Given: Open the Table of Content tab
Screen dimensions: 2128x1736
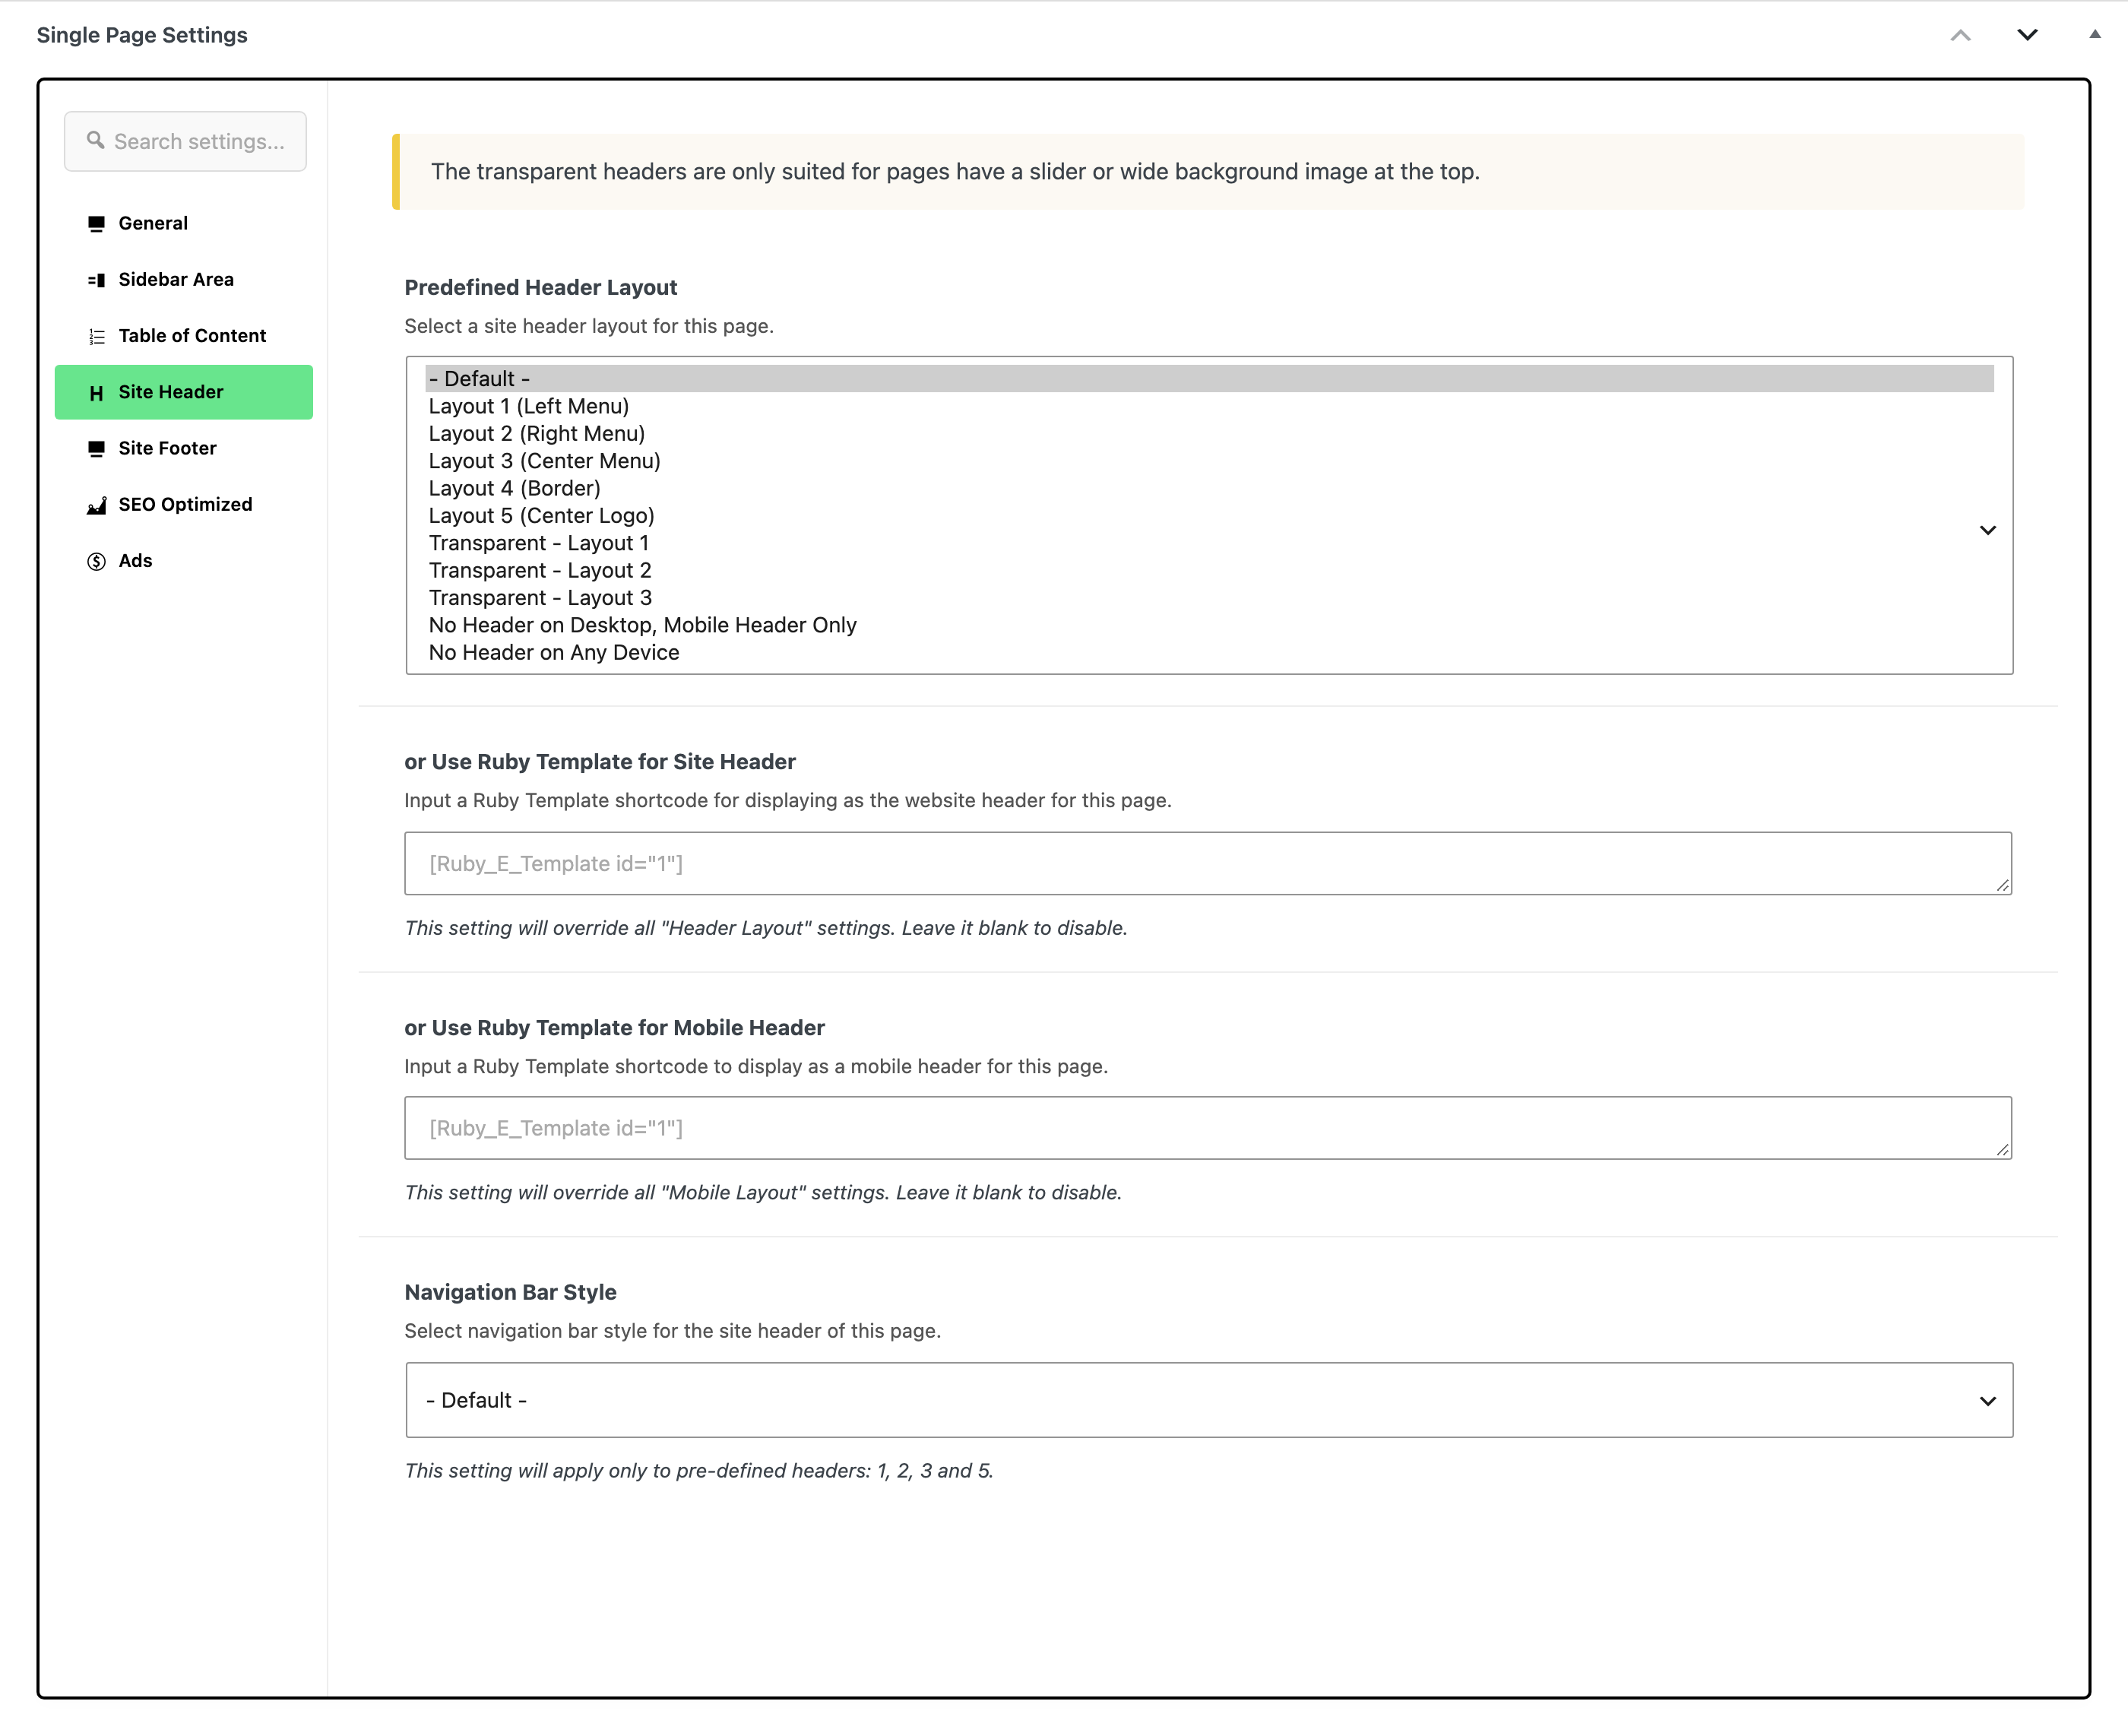Looking at the screenshot, I should pyautogui.click(x=184, y=336).
